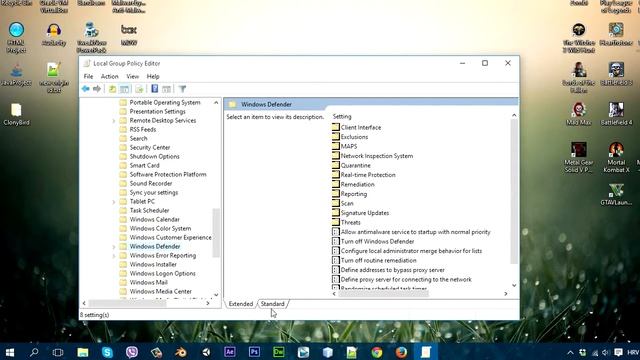
Task: Expand the Tablet PC tree node
Action: [114, 202]
